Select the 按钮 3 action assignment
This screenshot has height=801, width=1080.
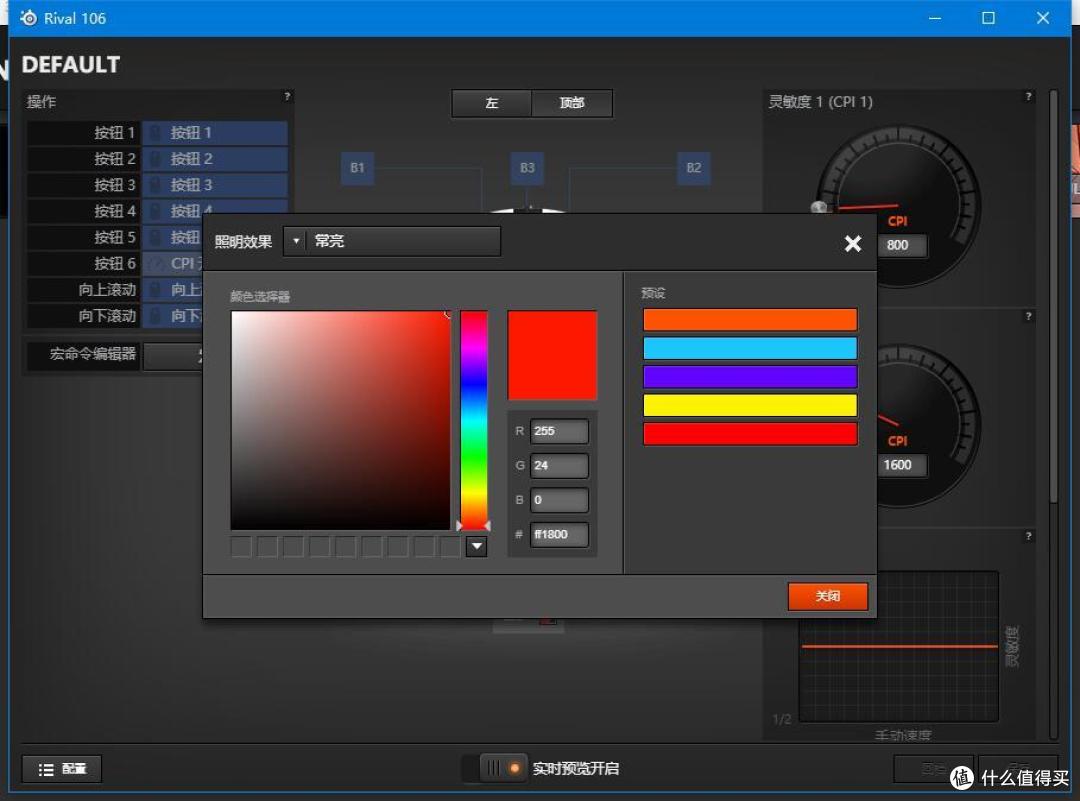point(215,185)
